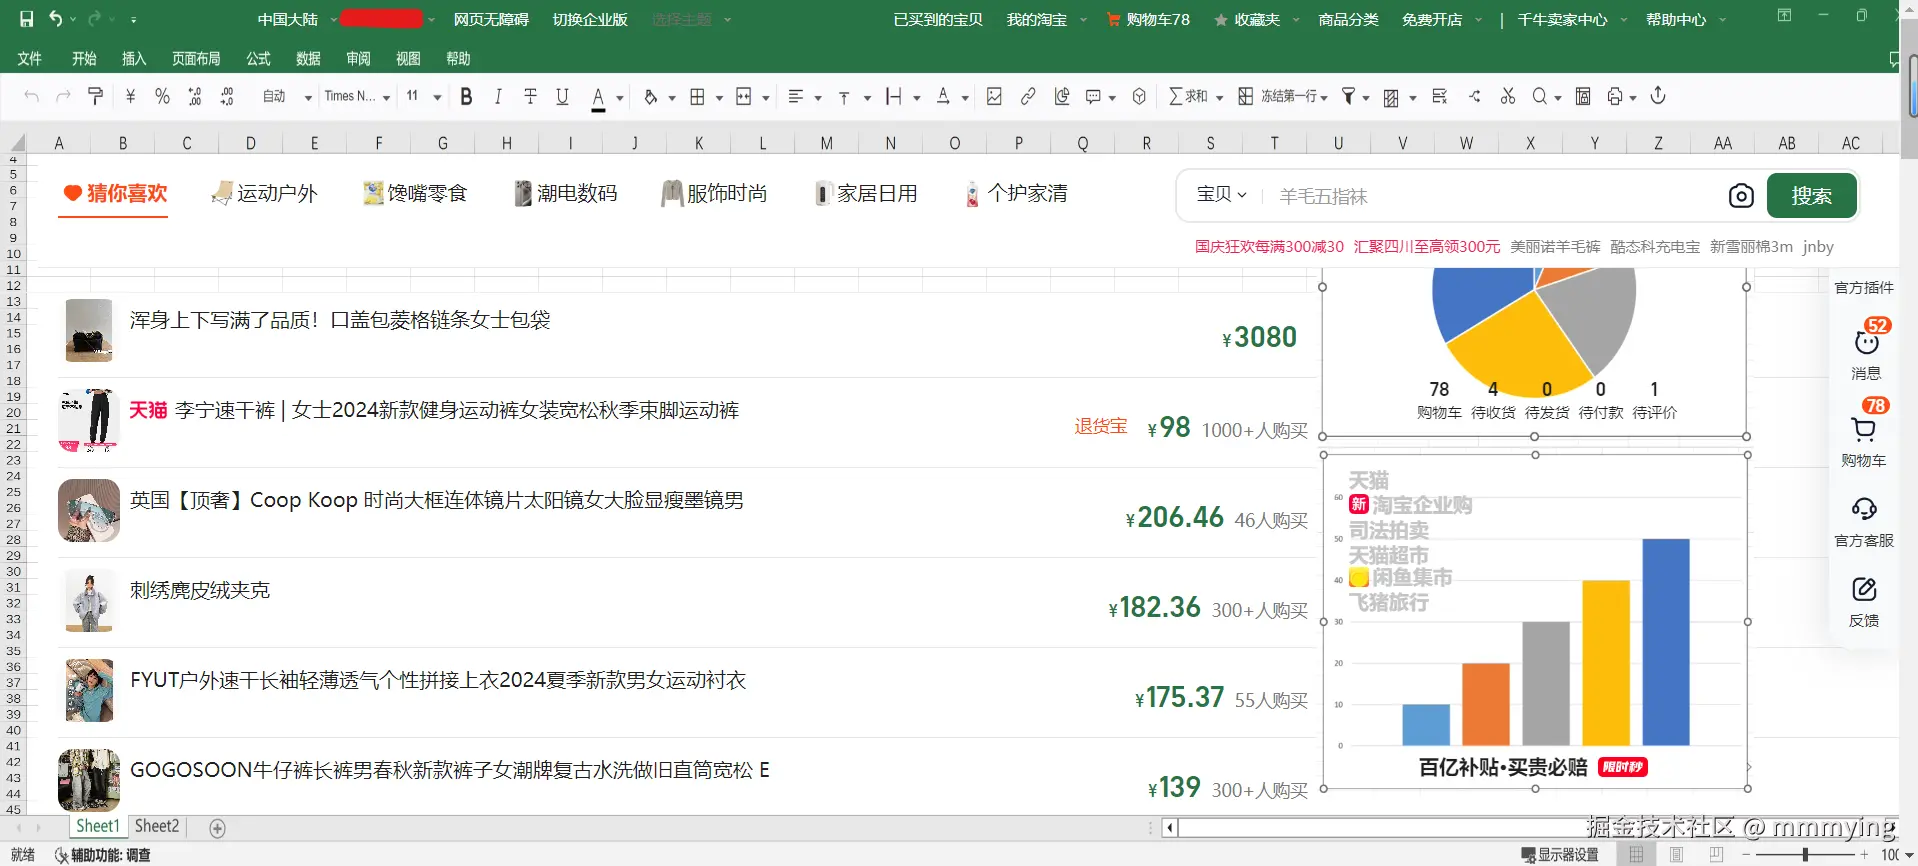Click the 国庆狂欢每满300减30 promo link
The image size is (1918, 866).
click(x=1269, y=247)
